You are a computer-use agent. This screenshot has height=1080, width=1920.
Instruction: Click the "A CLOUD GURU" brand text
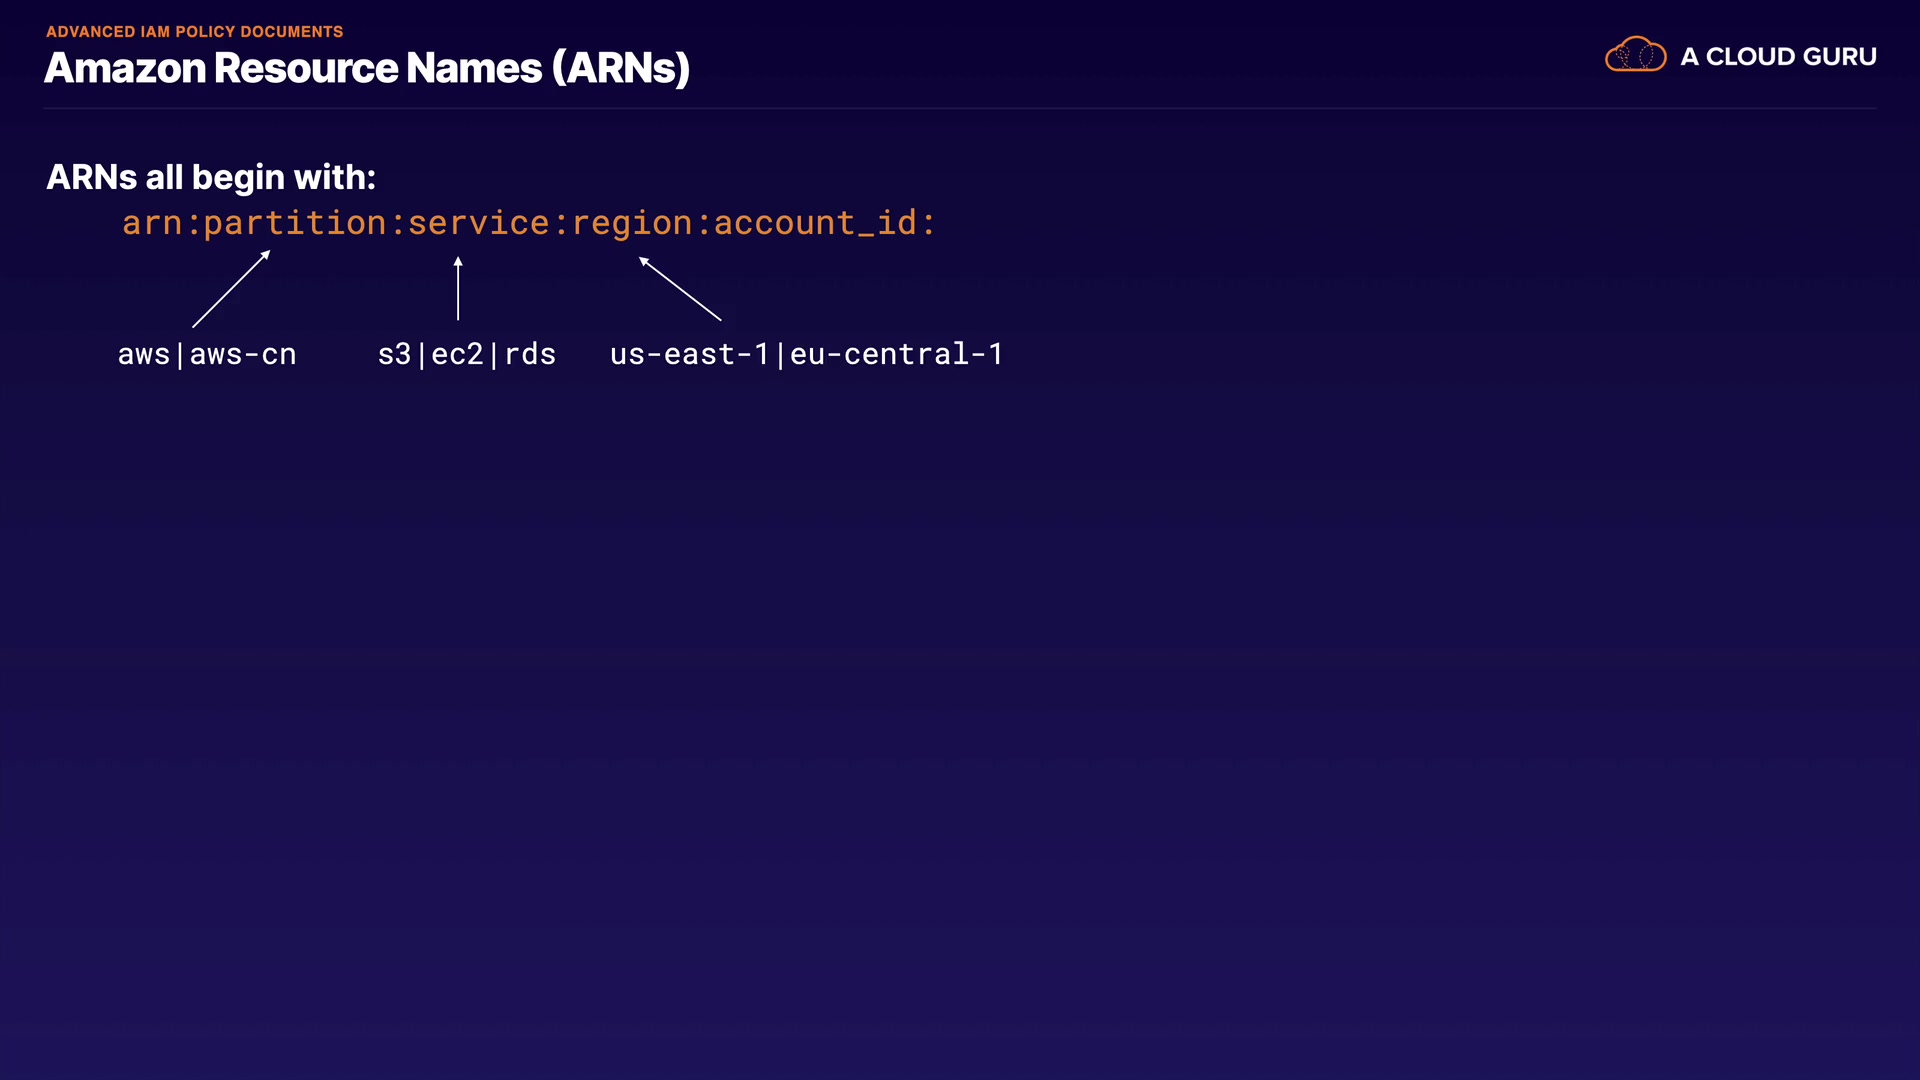click(1778, 57)
